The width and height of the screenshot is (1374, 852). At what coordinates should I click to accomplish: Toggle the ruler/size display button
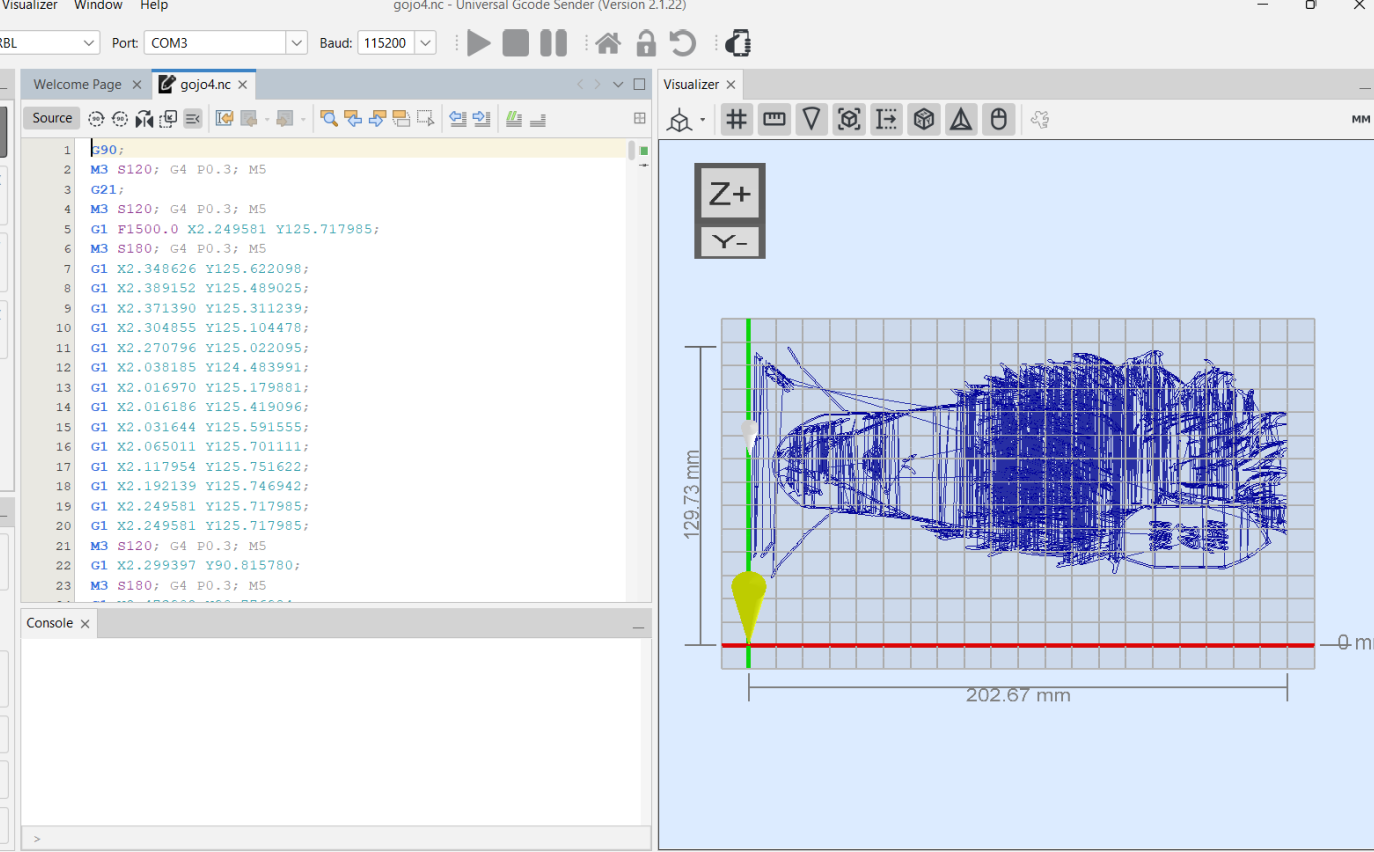click(x=774, y=120)
